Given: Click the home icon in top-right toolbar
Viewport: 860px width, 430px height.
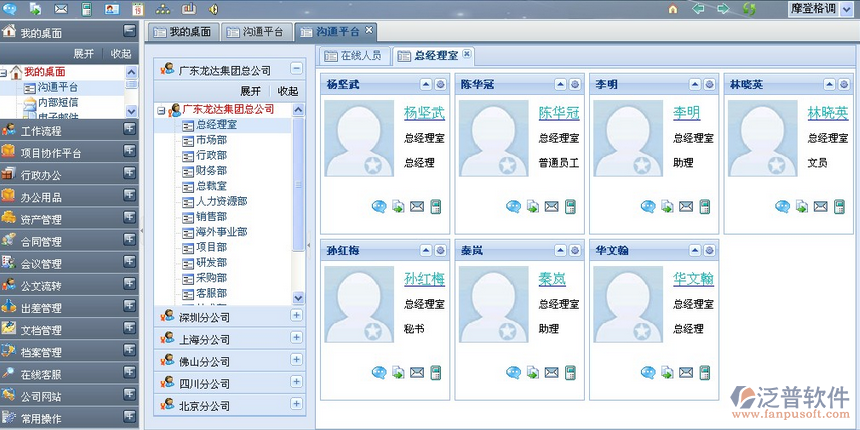Looking at the screenshot, I should click(673, 9).
